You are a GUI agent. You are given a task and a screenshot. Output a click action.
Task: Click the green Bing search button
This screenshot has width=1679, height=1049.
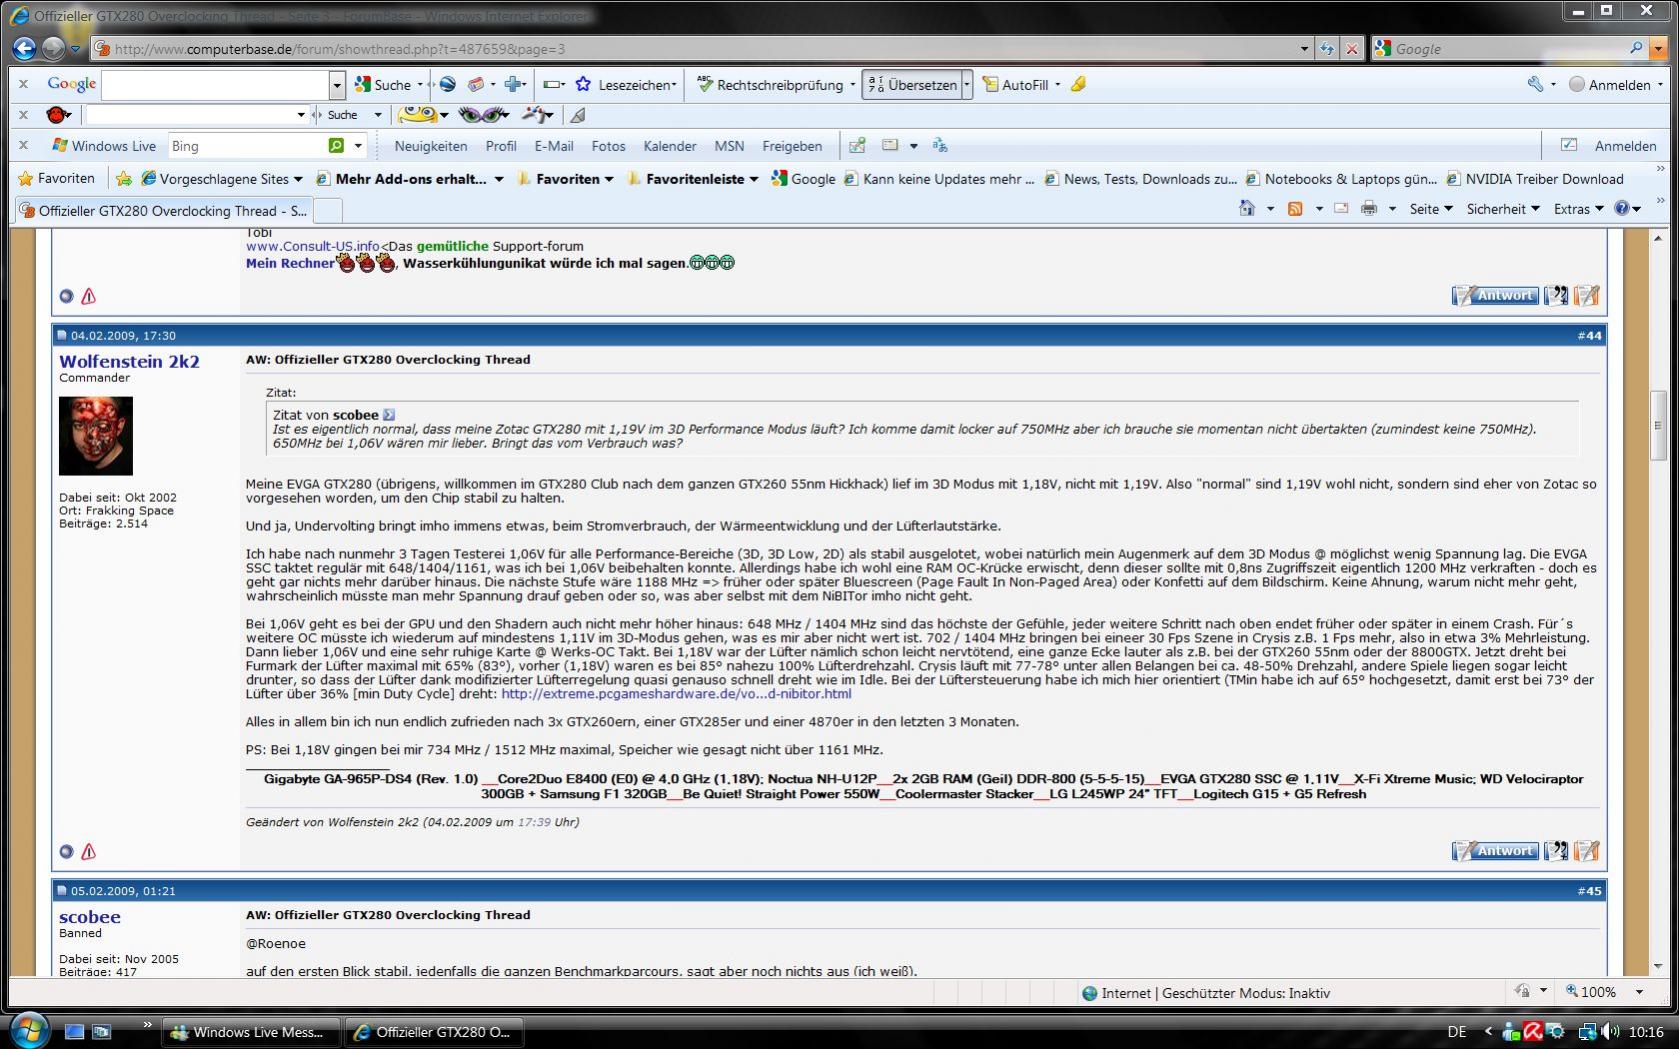point(336,146)
